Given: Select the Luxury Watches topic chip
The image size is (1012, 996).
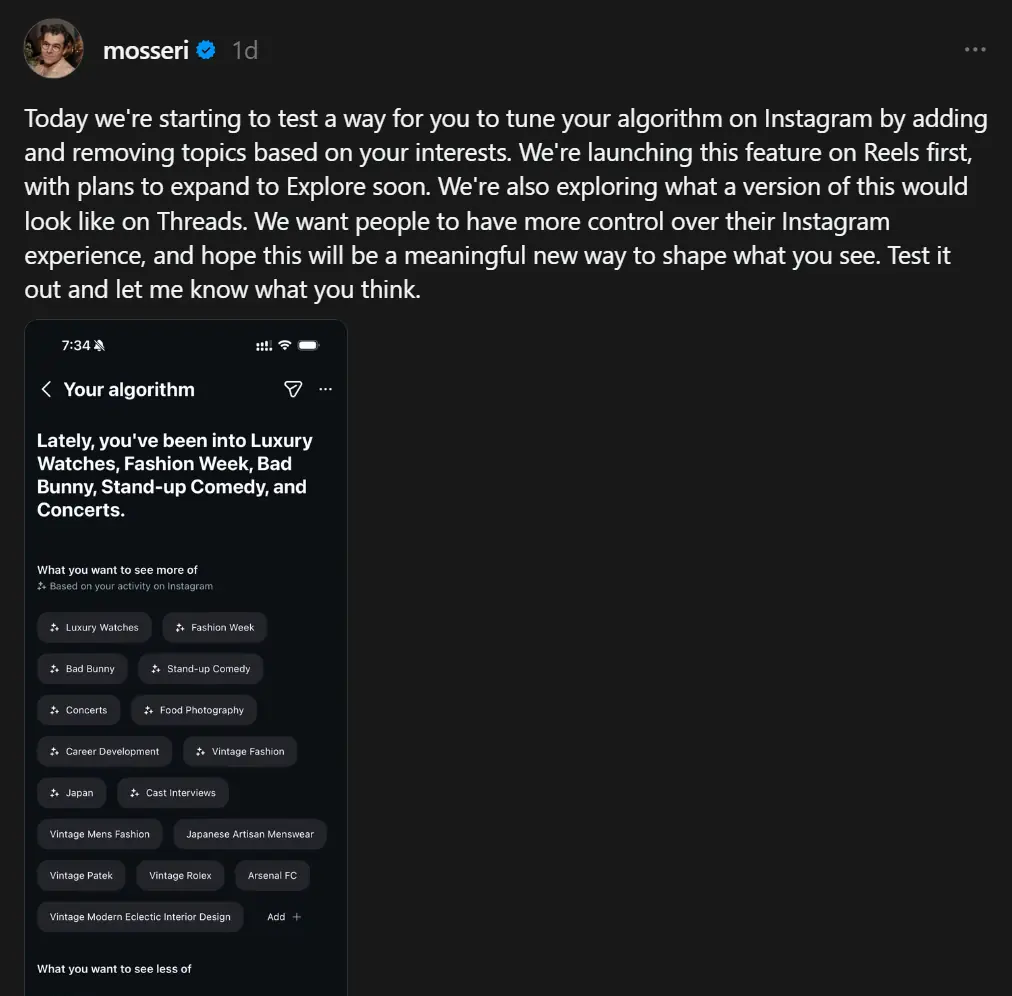Looking at the screenshot, I should pos(95,627).
